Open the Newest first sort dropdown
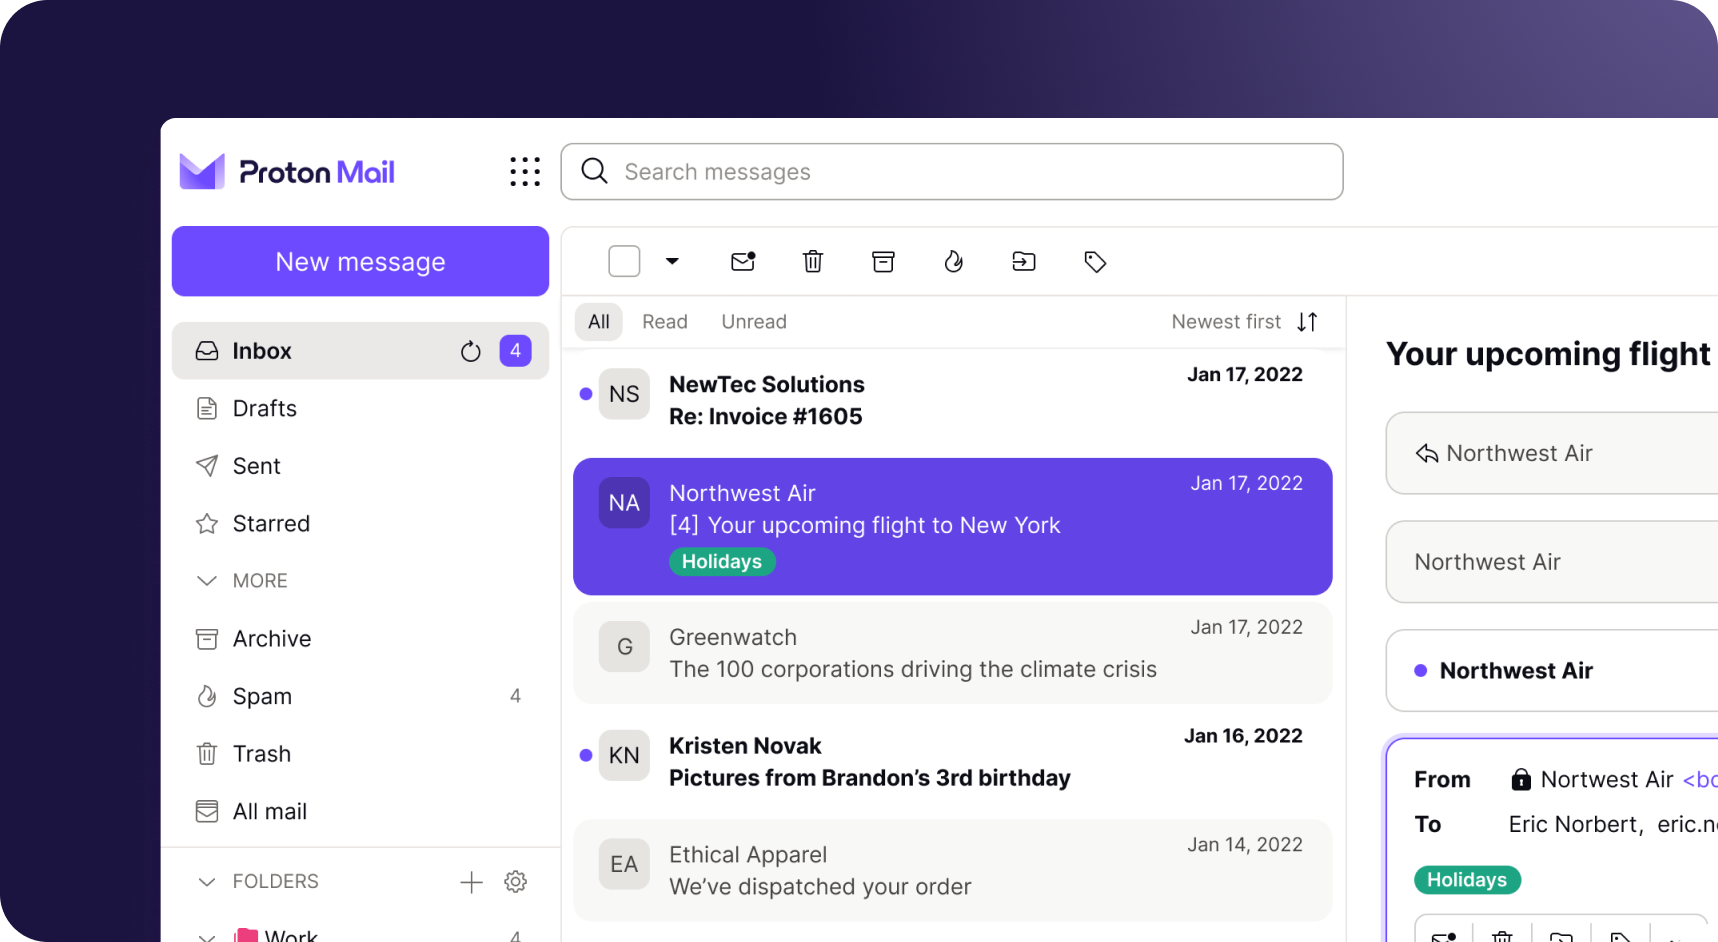 [x=1244, y=322]
